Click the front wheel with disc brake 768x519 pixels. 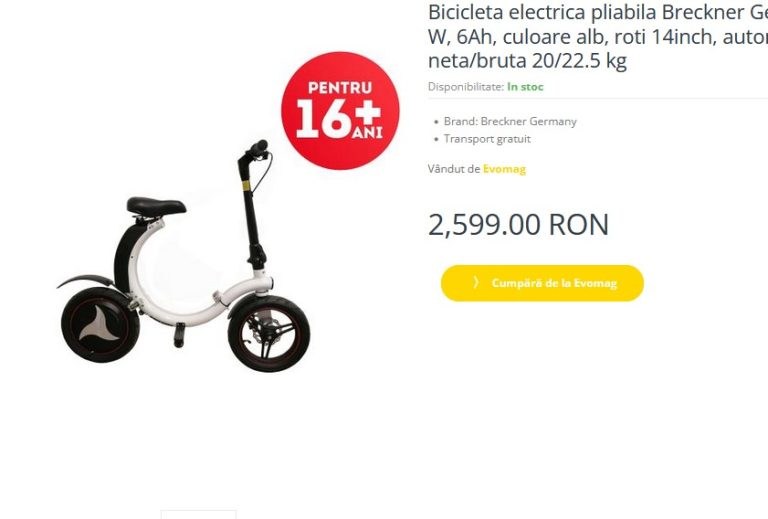pos(269,334)
